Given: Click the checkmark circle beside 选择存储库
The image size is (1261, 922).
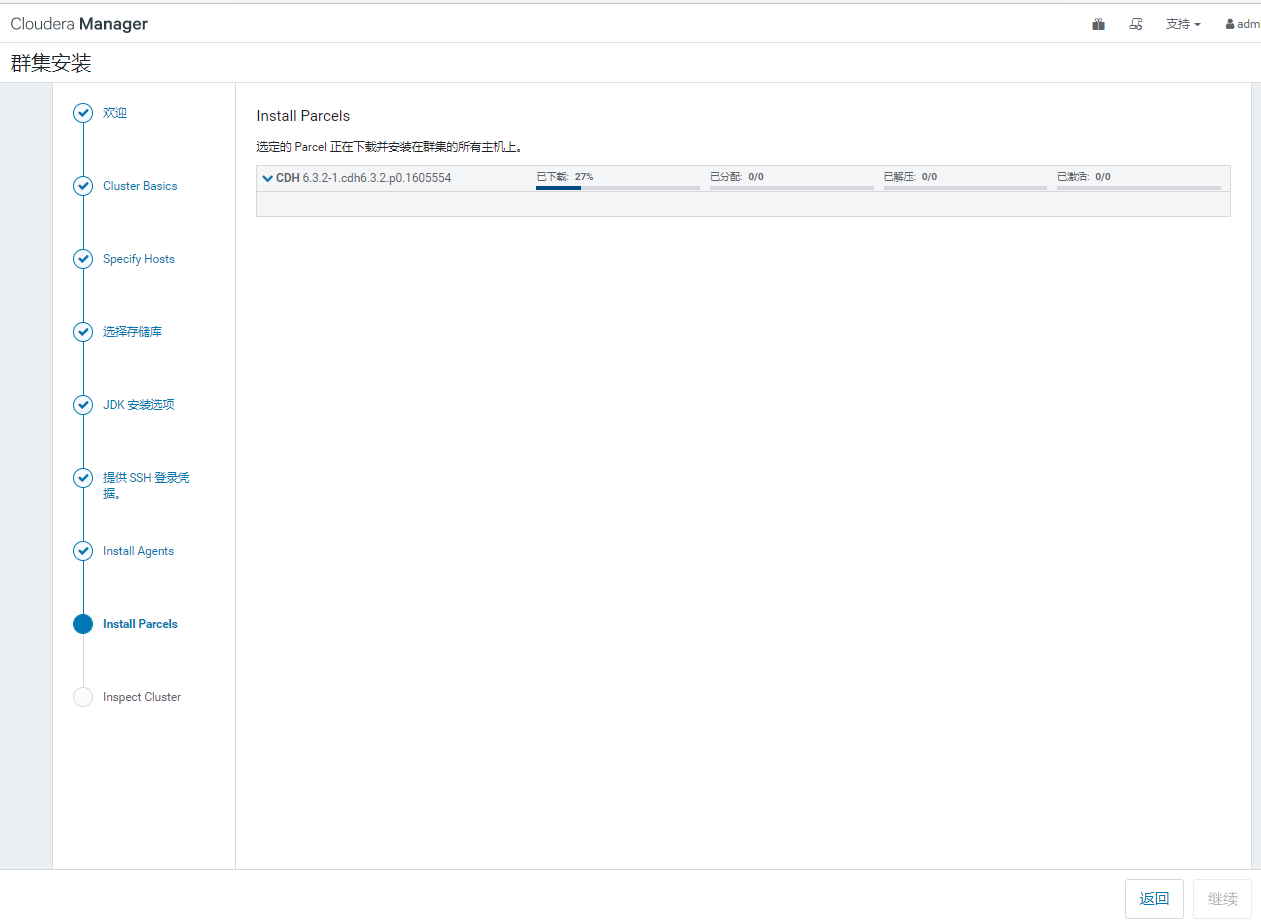Looking at the screenshot, I should tap(83, 332).
